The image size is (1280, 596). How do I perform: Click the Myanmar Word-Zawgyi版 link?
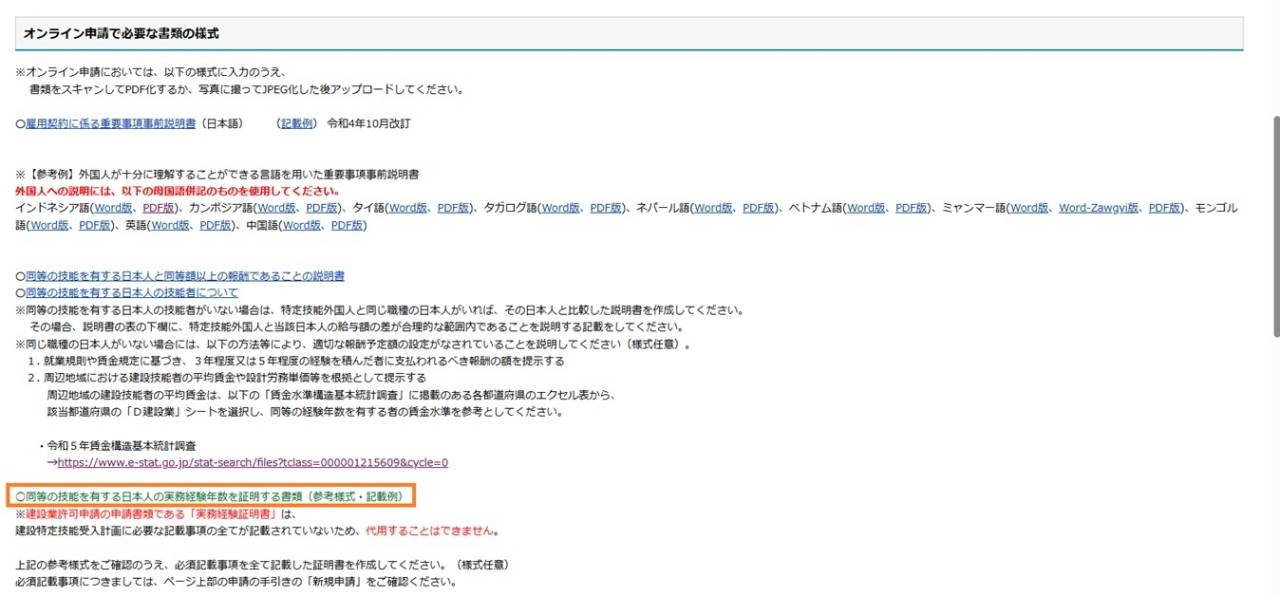[1099, 208]
